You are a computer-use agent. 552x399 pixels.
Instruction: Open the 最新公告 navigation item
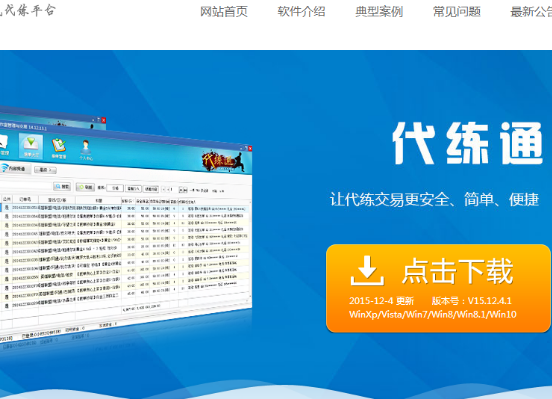[x=531, y=12]
